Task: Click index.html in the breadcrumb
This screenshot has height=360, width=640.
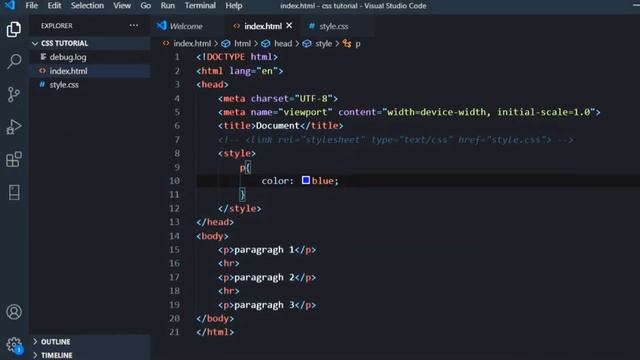Action: [192, 43]
